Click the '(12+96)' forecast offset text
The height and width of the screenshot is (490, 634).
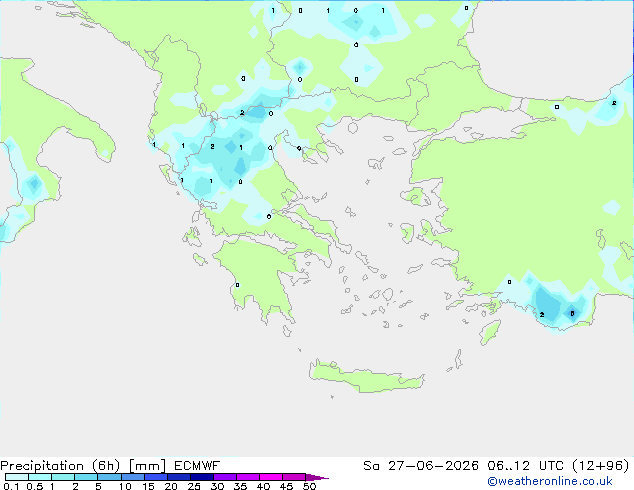coord(601,466)
